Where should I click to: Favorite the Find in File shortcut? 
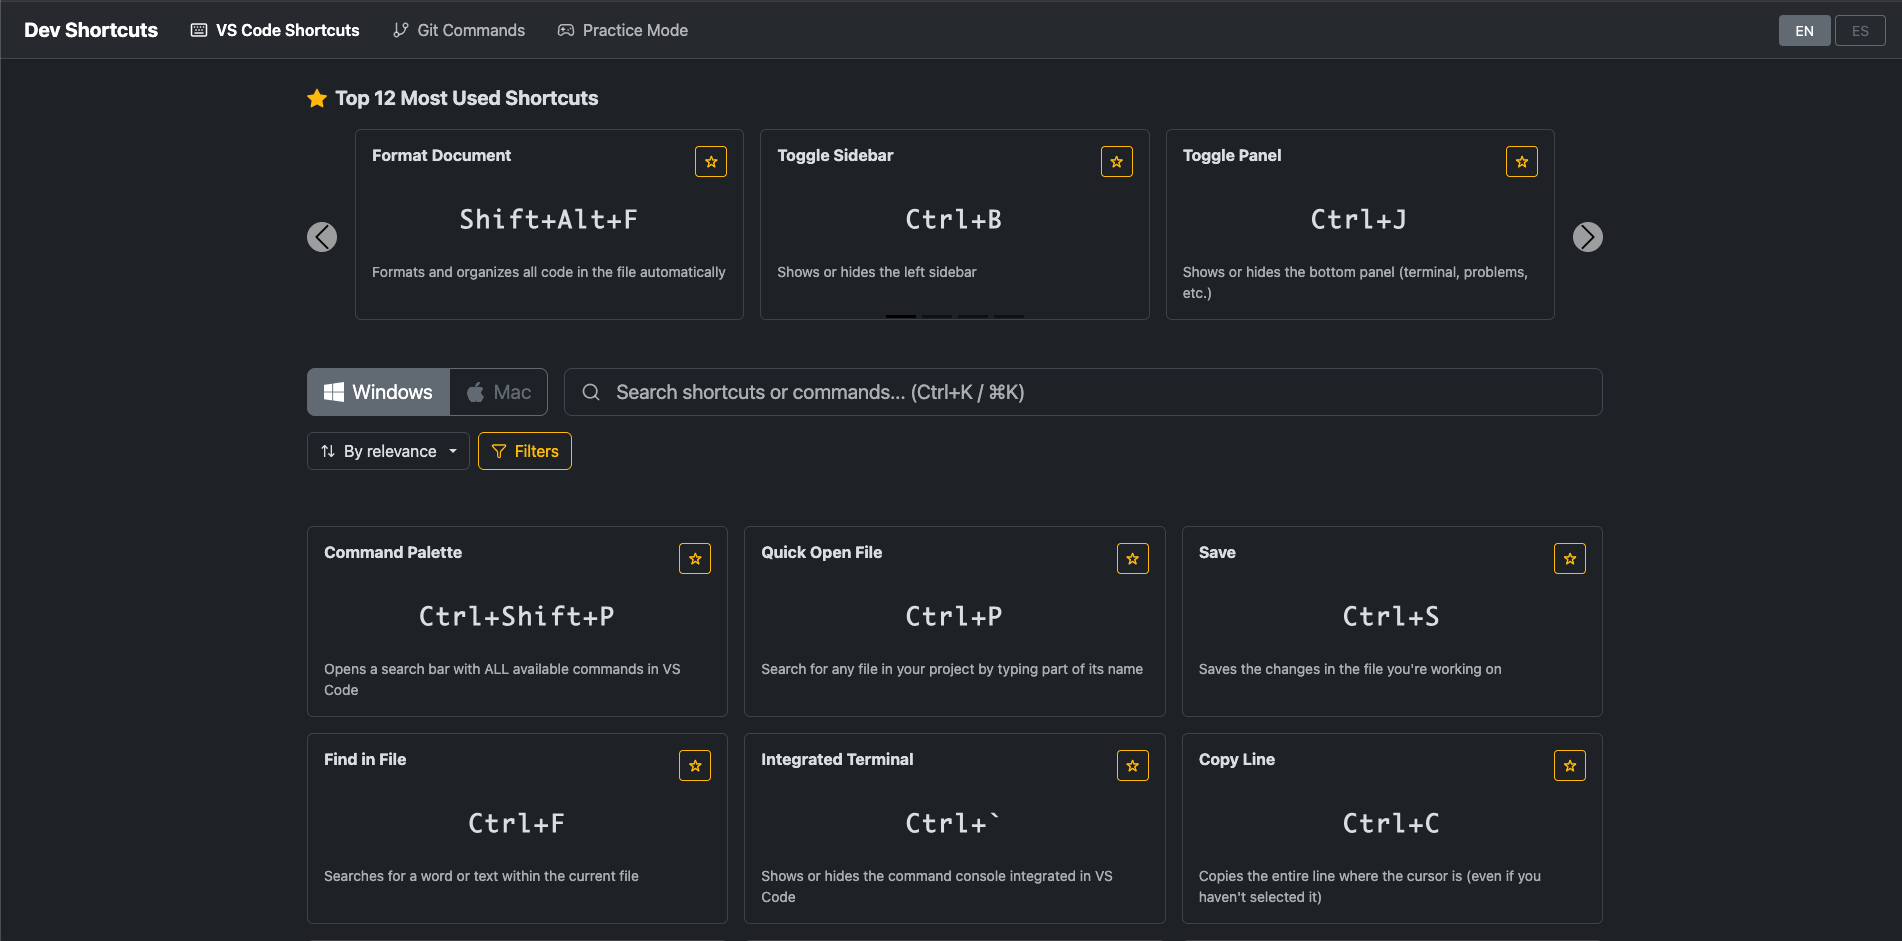point(695,766)
